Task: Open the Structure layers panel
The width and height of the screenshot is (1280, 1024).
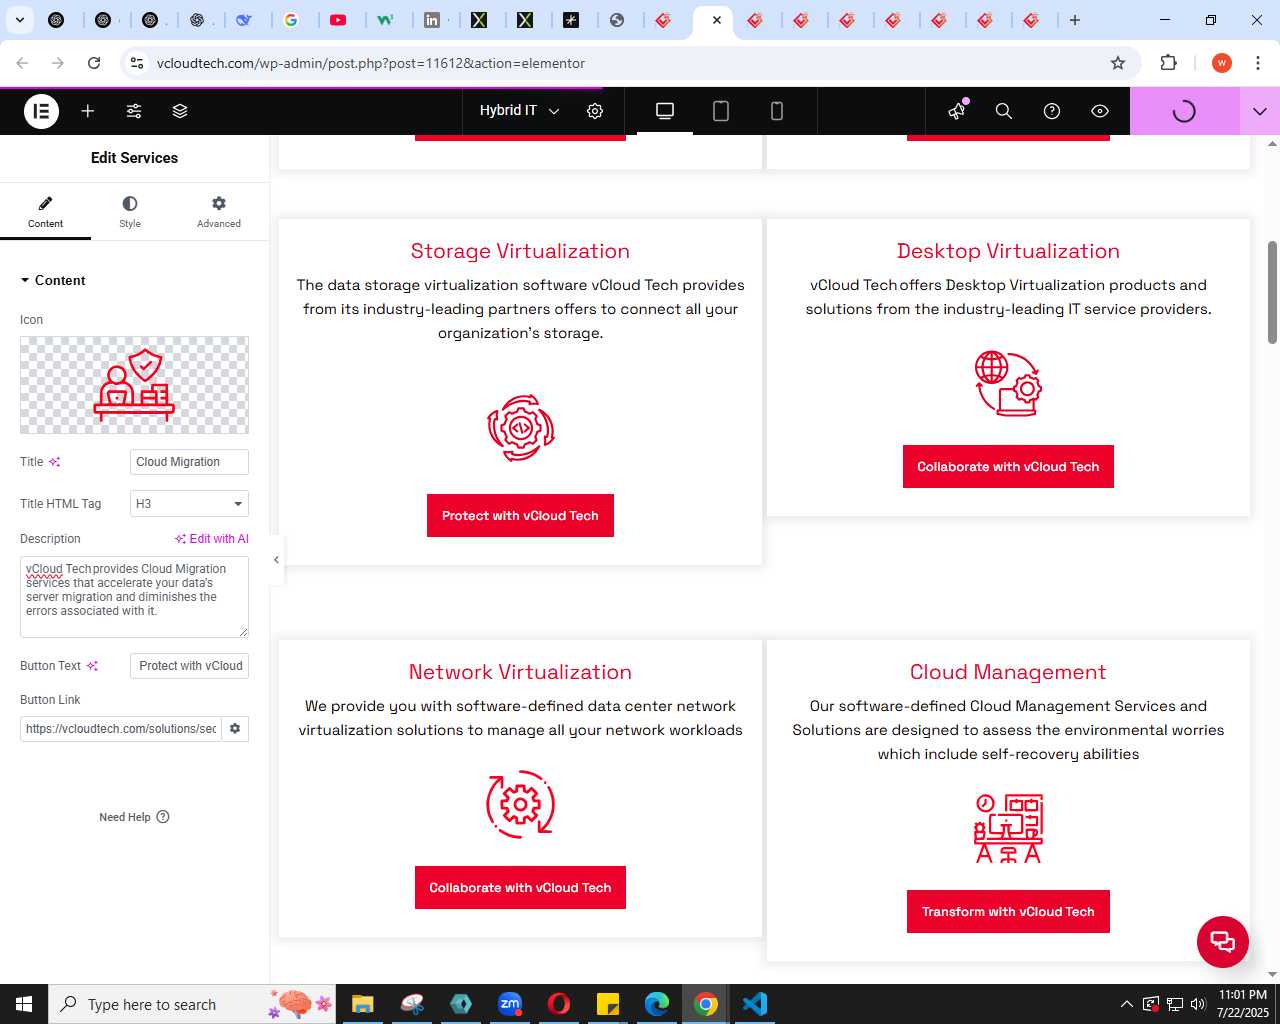Action: pyautogui.click(x=180, y=111)
